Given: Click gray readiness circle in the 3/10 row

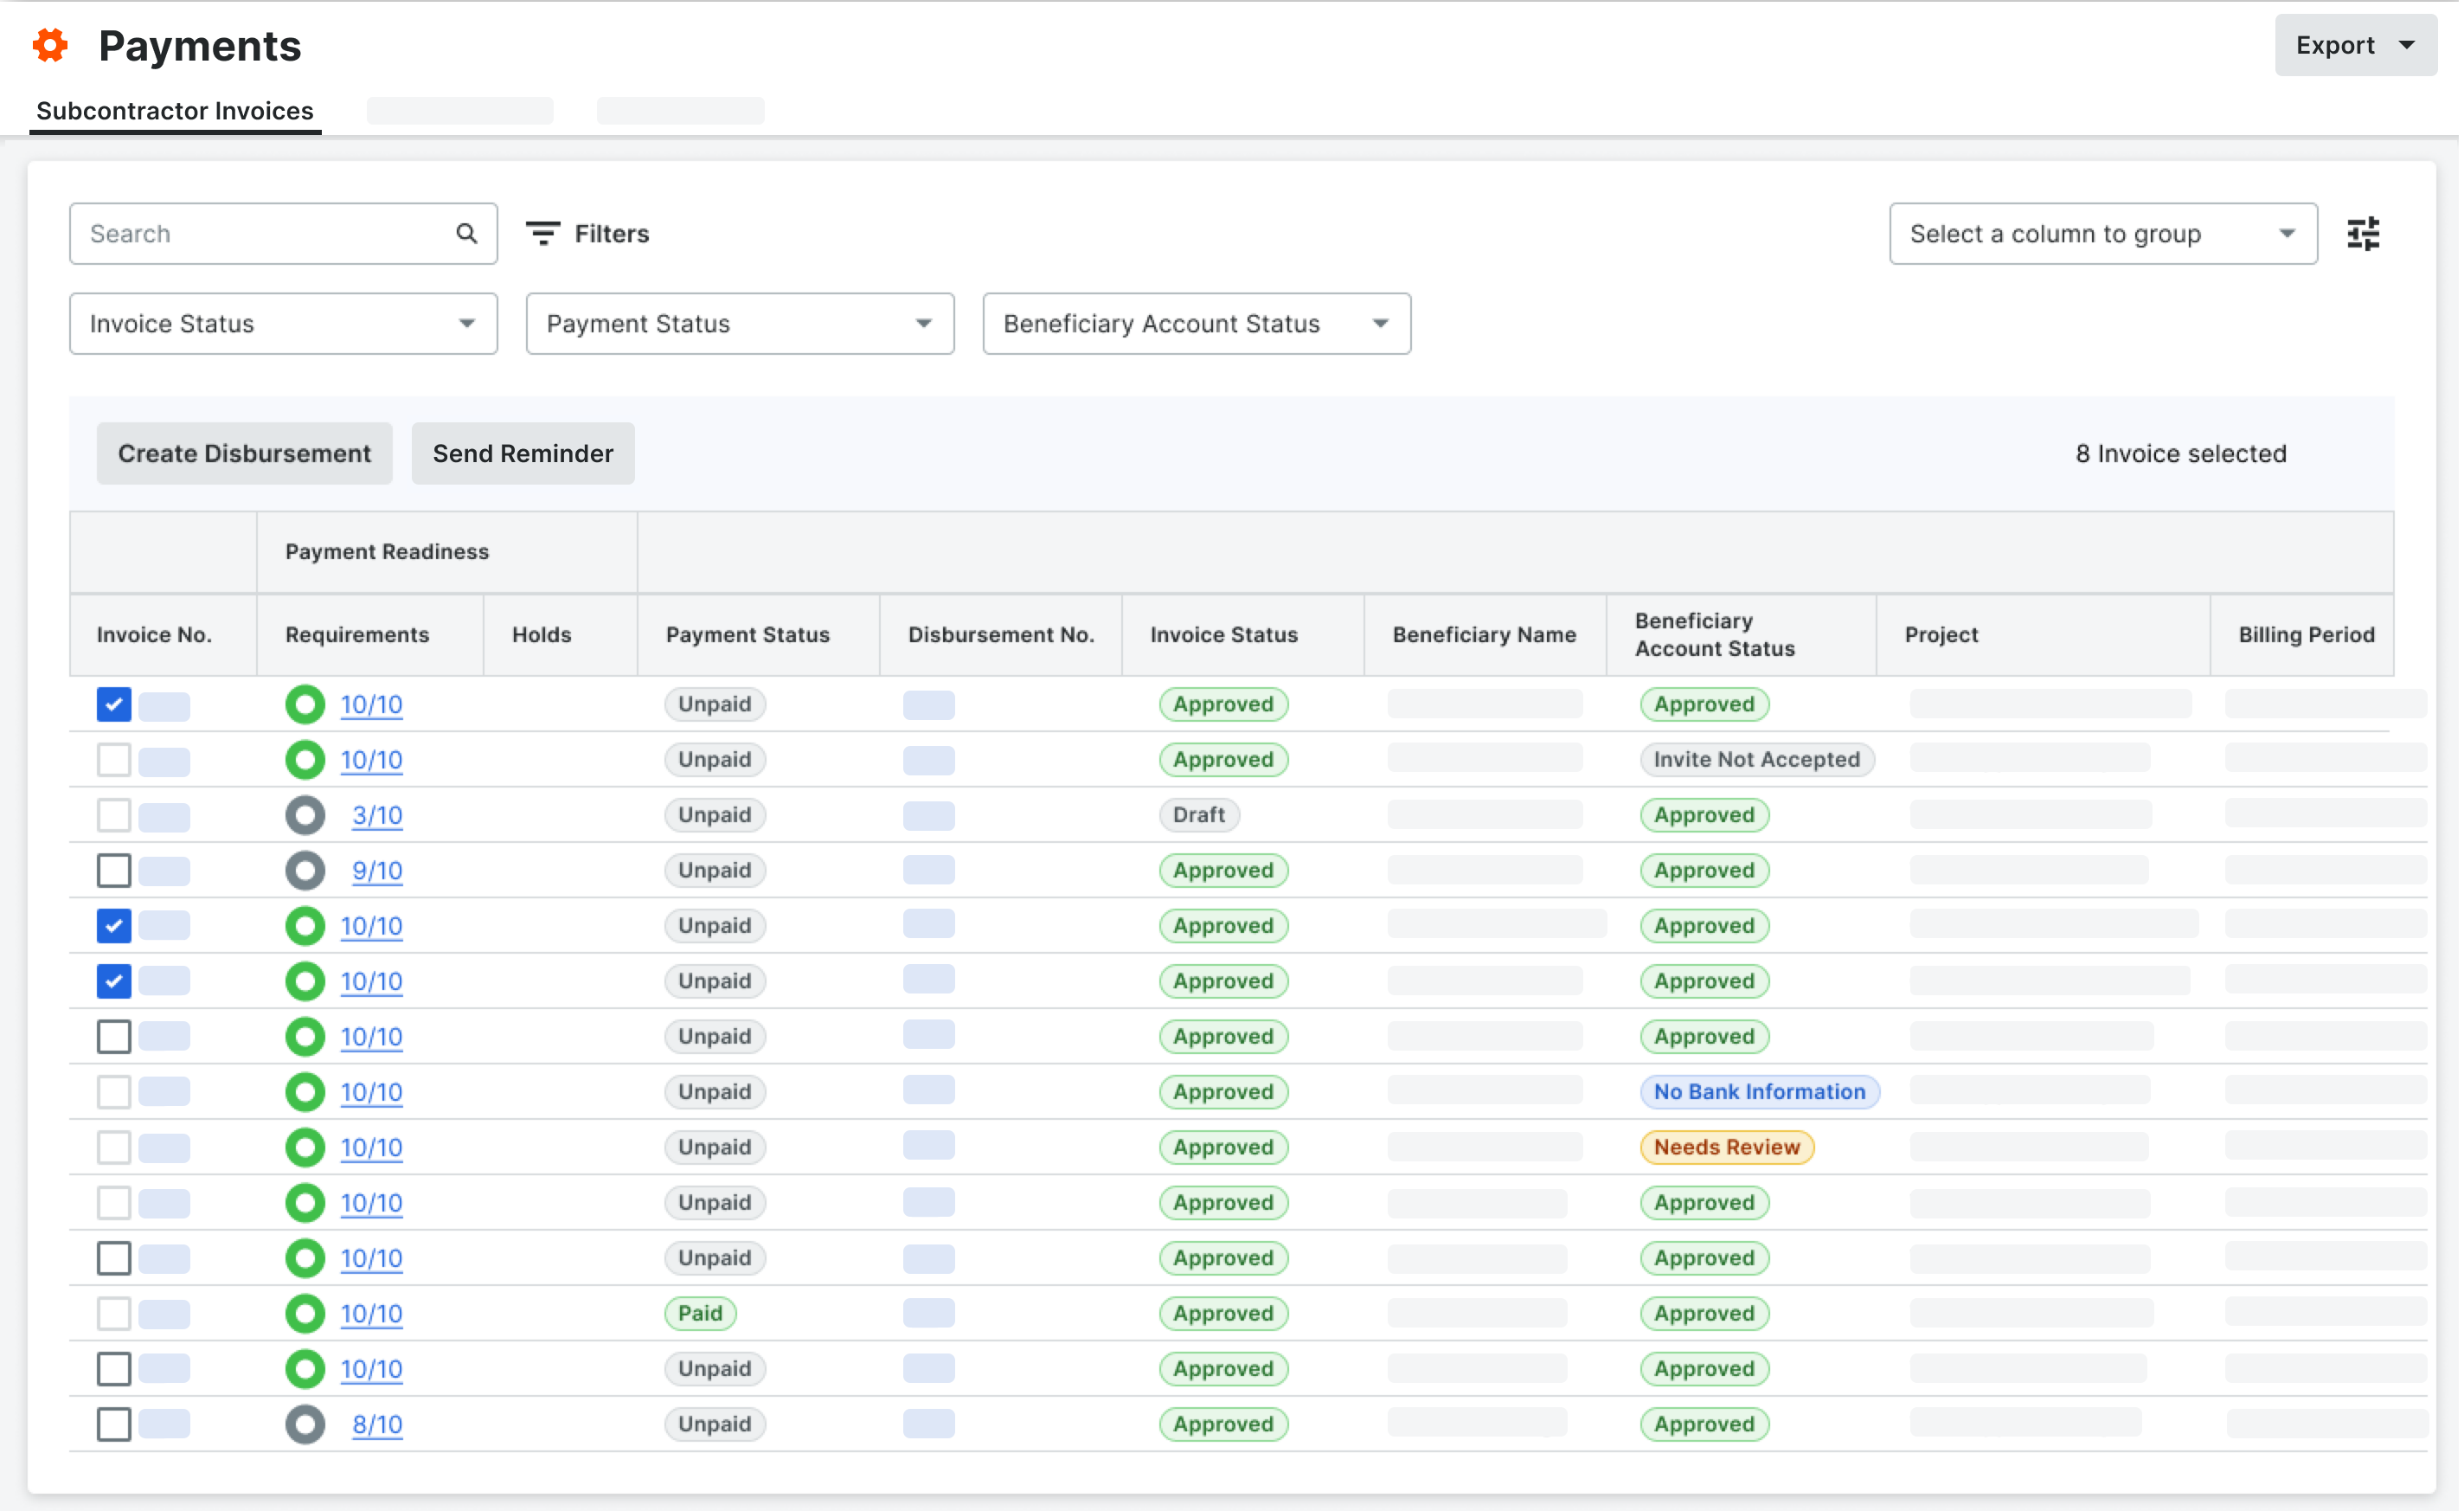Looking at the screenshot, I should pyautogui.click(x=305, y=815).
